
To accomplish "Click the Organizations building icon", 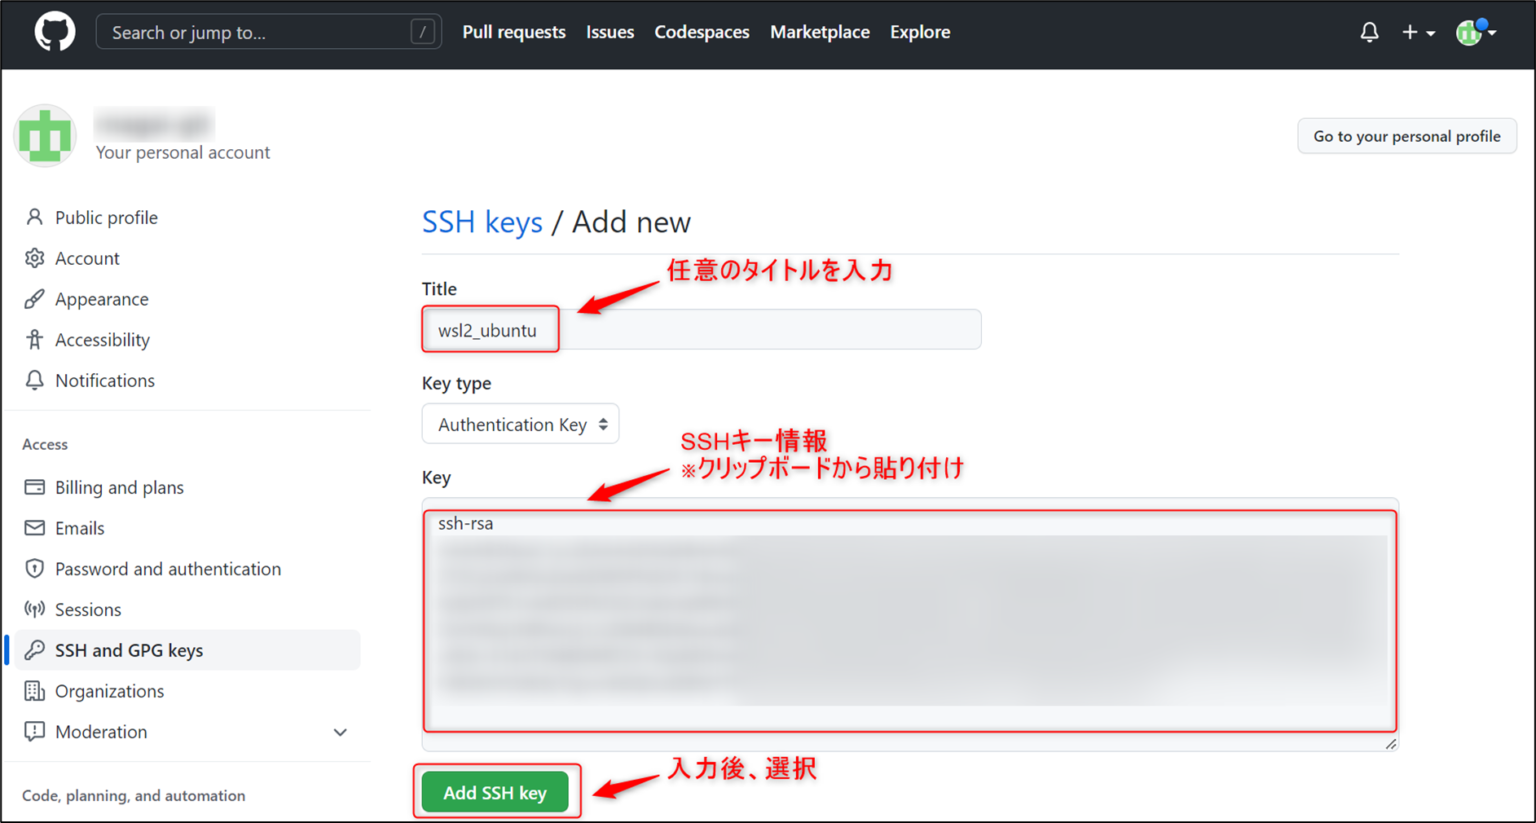I will 35,690.
